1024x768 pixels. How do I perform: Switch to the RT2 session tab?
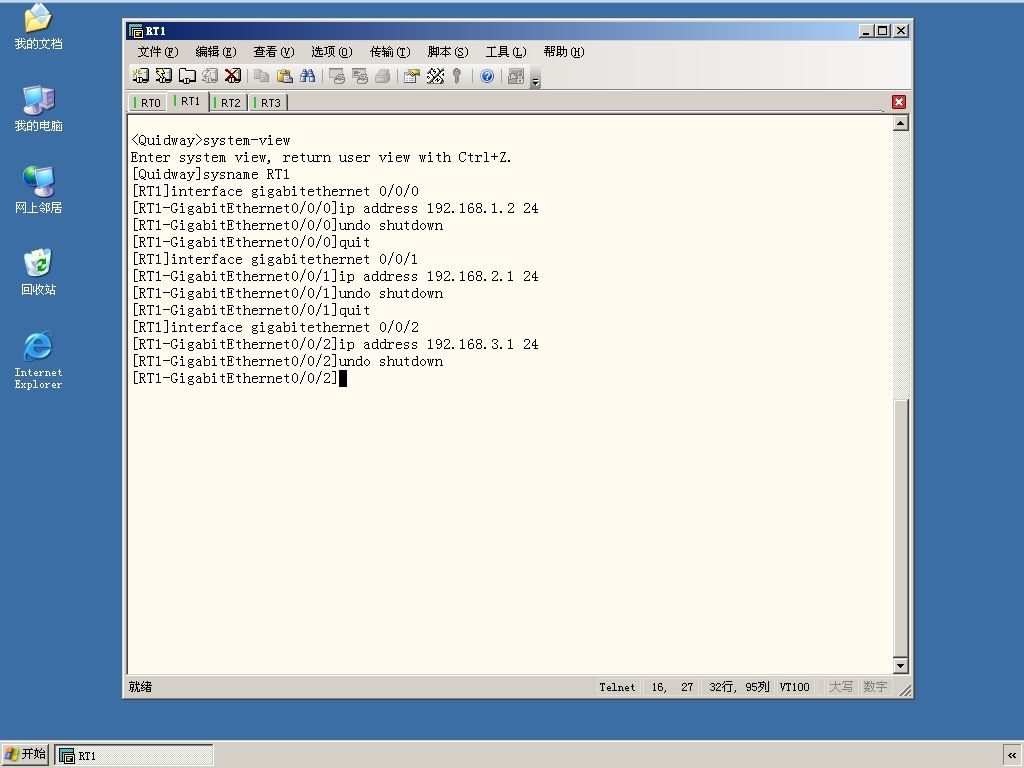(x=229, y=103)
